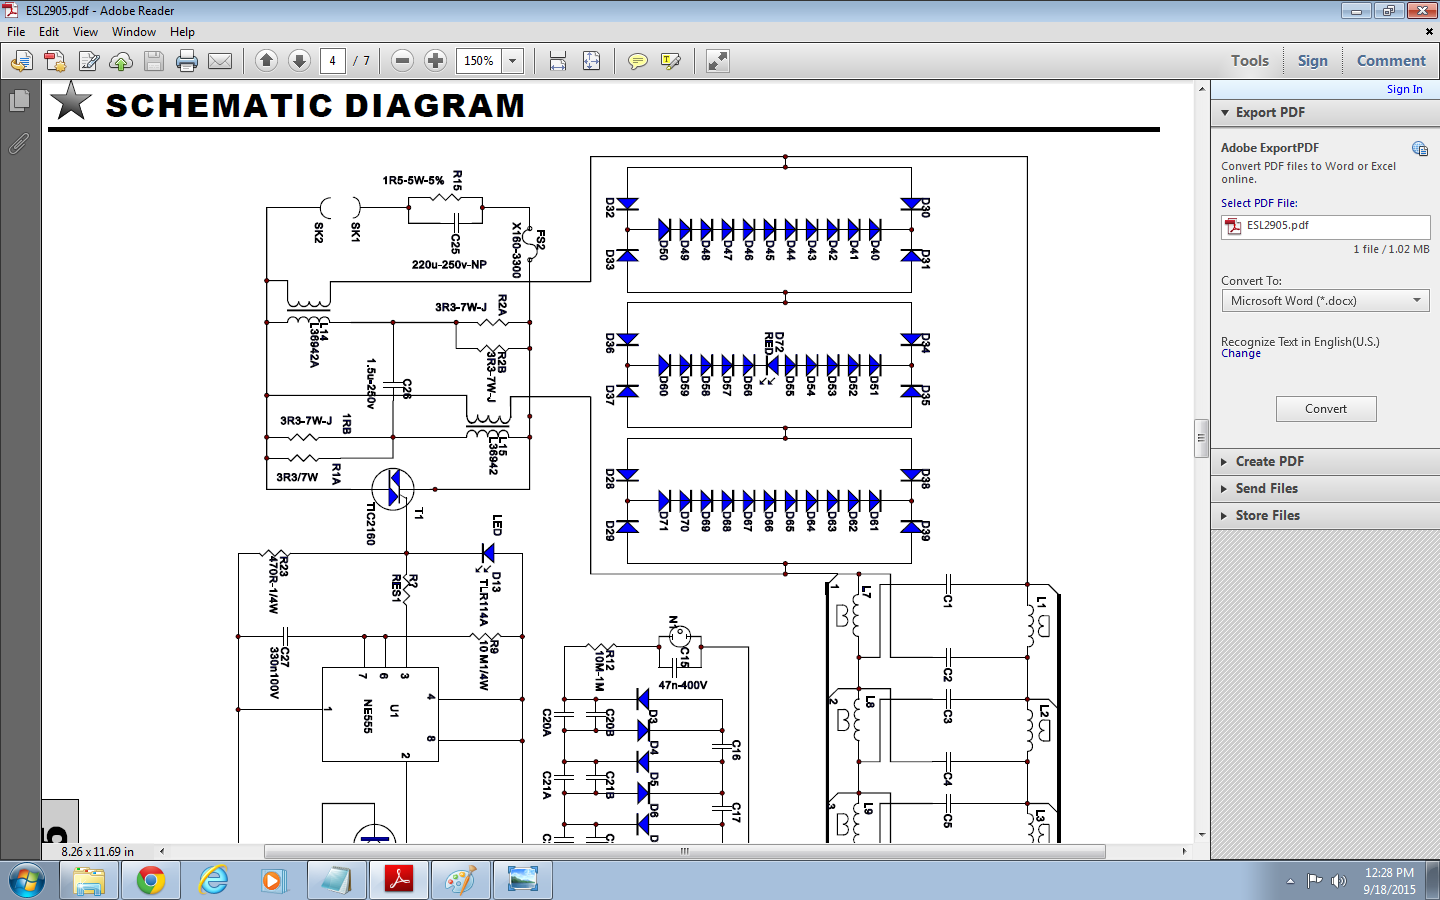Click the right pane splitter handle
This screenshot has width=1440, height=900.
click(1202, 438)
